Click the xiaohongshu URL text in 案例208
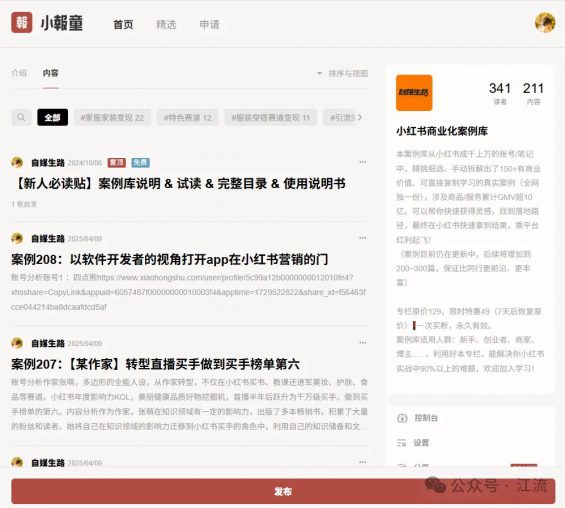Screen dimensions: 565x508 tap(188, 292)
